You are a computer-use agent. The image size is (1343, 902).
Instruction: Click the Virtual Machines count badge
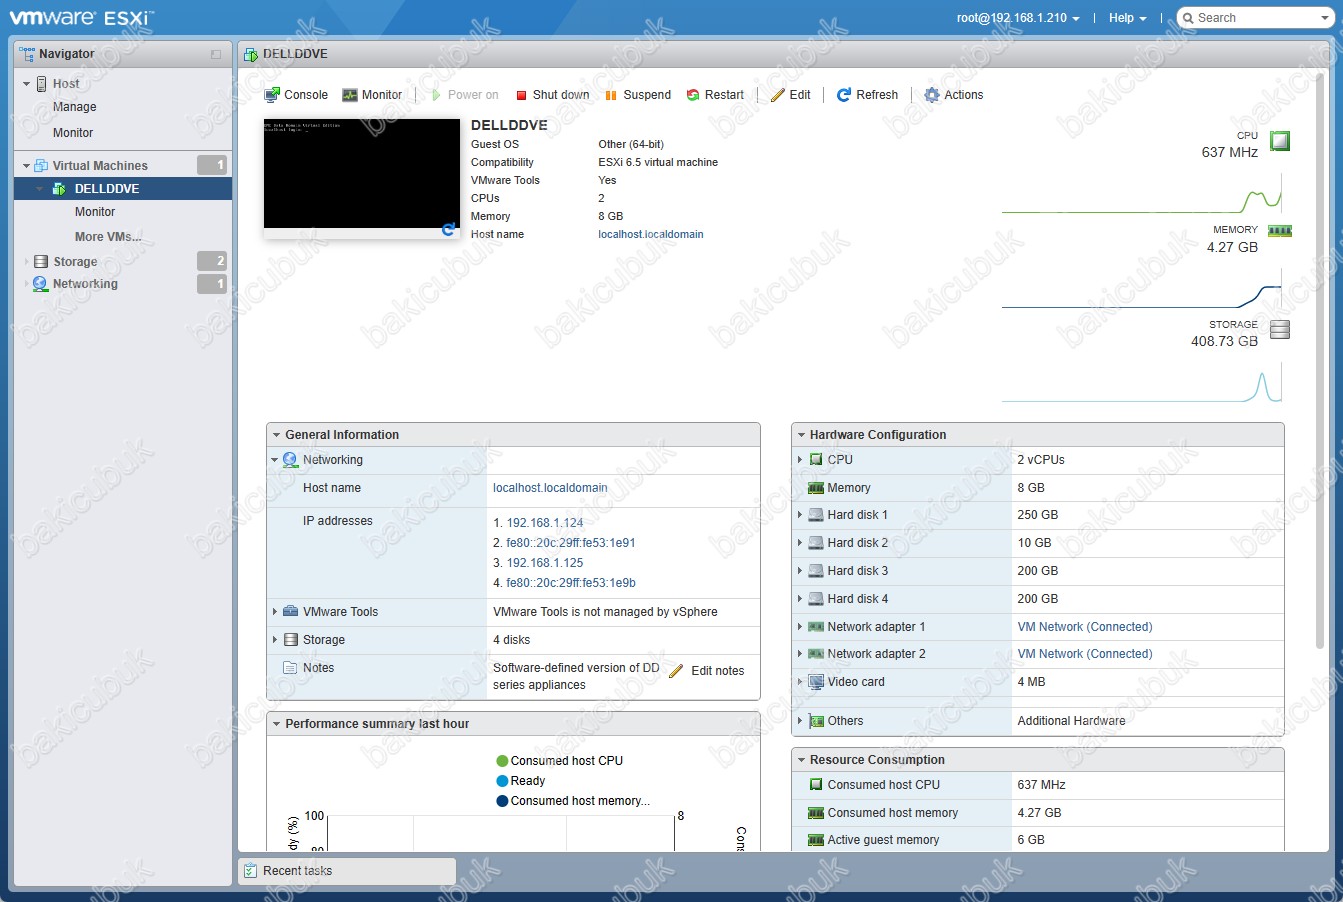(x=212, y=165)
